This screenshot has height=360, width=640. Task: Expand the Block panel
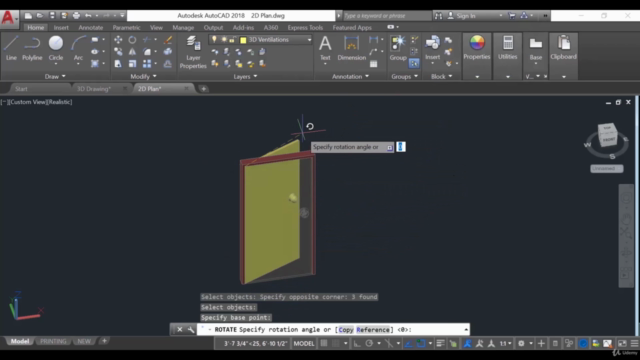point(442,76)
